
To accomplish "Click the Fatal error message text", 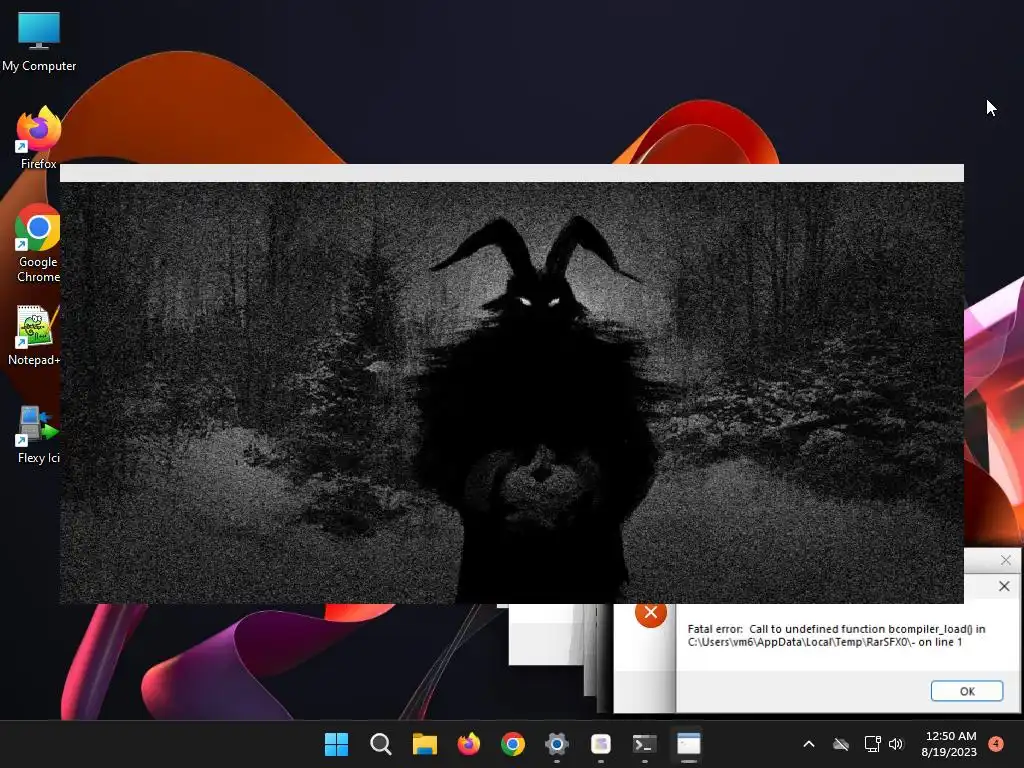I will coord(837,635).
